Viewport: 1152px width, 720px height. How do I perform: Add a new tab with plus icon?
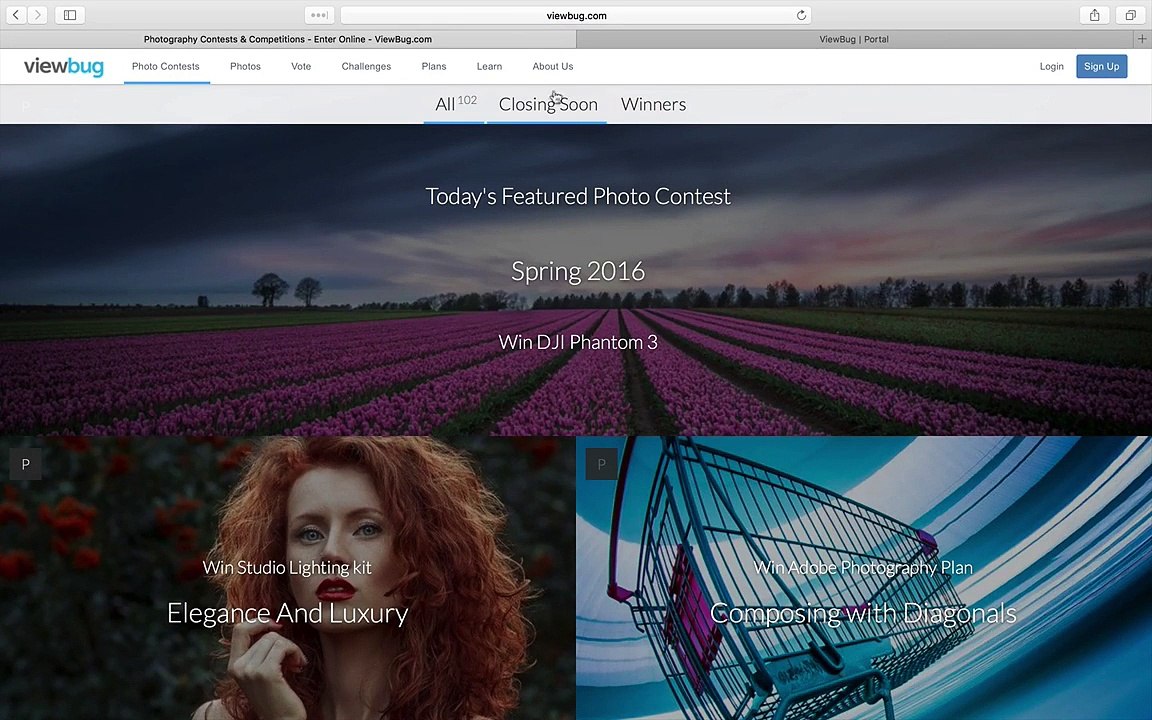[1142, 39]
